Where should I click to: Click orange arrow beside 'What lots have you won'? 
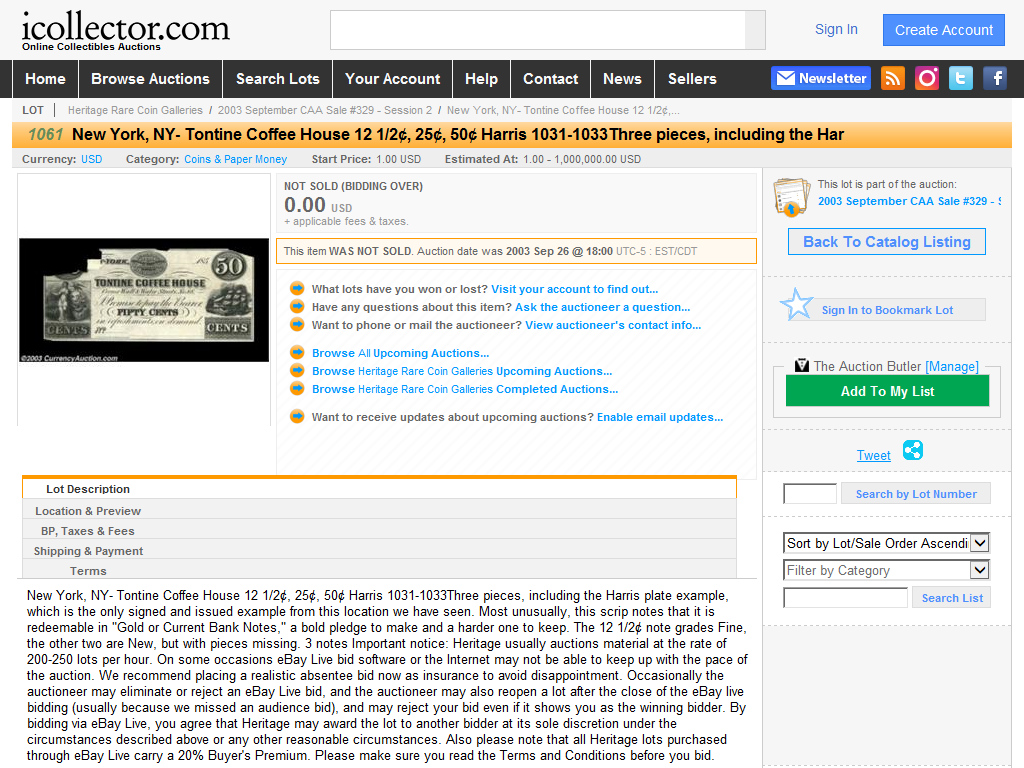click(297, 289)
